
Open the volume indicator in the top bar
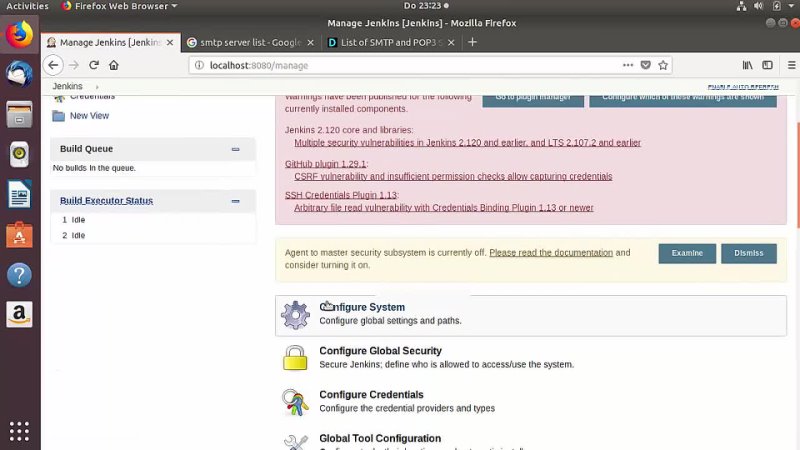759,6
